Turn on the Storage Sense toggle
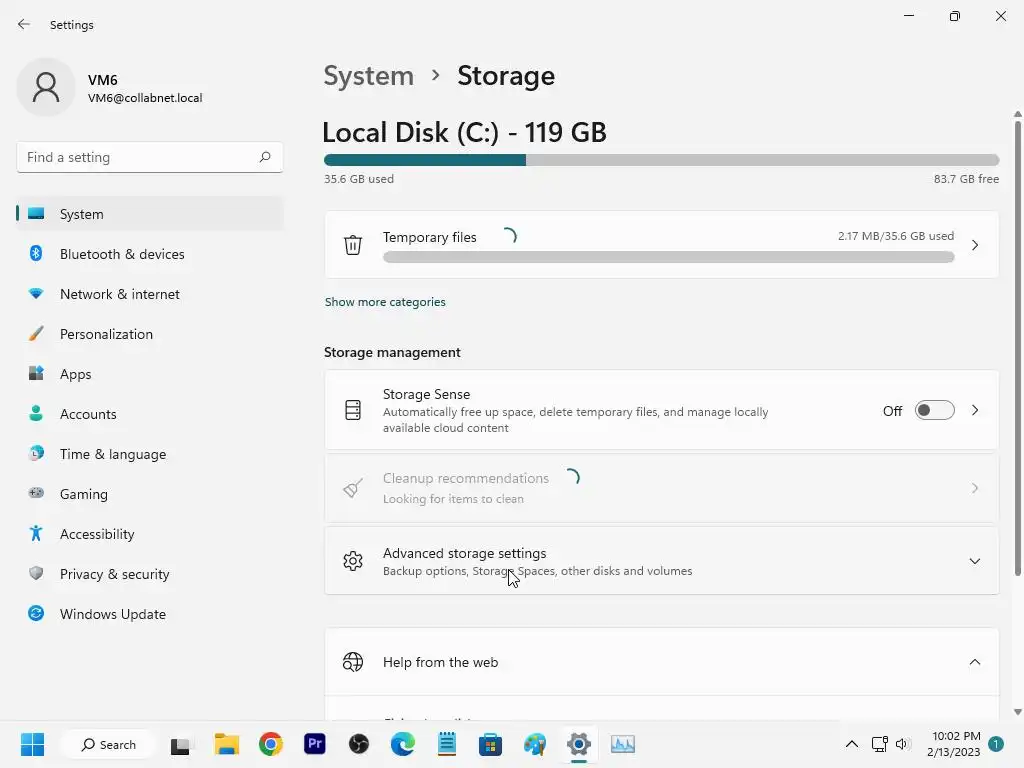The height and width of the screenshot is (768, 1024). pos(934,410)
